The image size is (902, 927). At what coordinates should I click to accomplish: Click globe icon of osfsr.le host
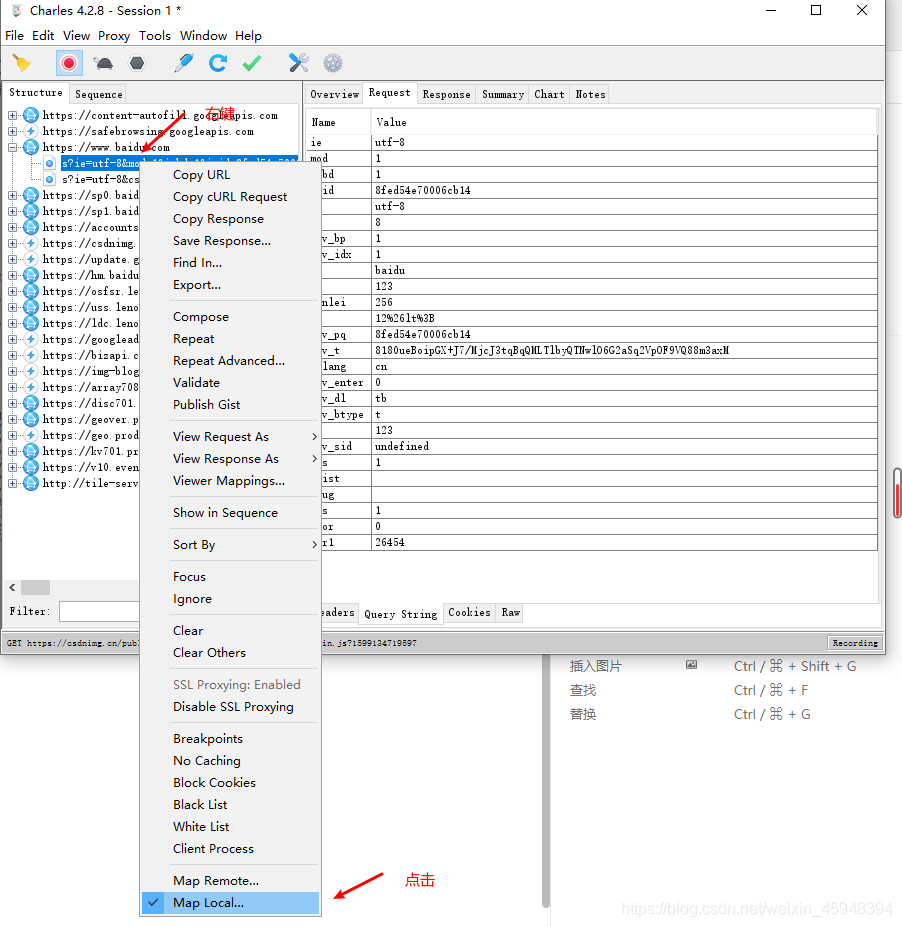click(x=31, y=291)
